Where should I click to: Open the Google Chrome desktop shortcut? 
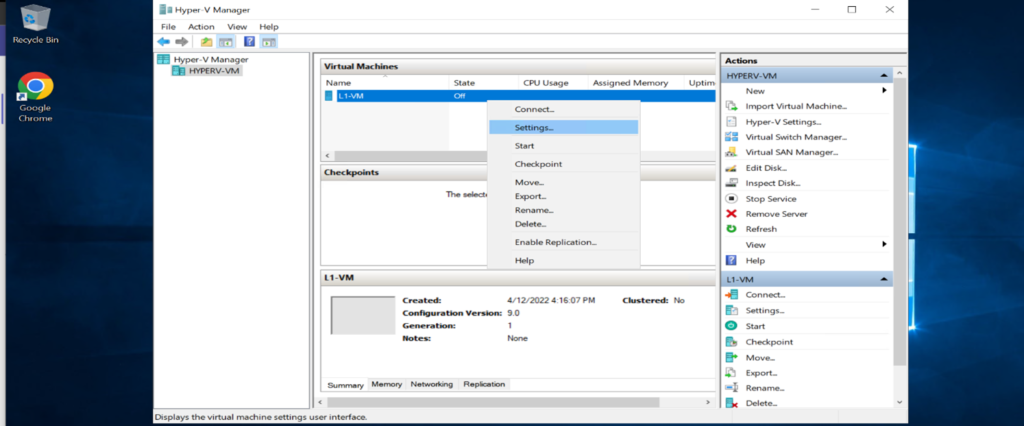click(35, 97)
